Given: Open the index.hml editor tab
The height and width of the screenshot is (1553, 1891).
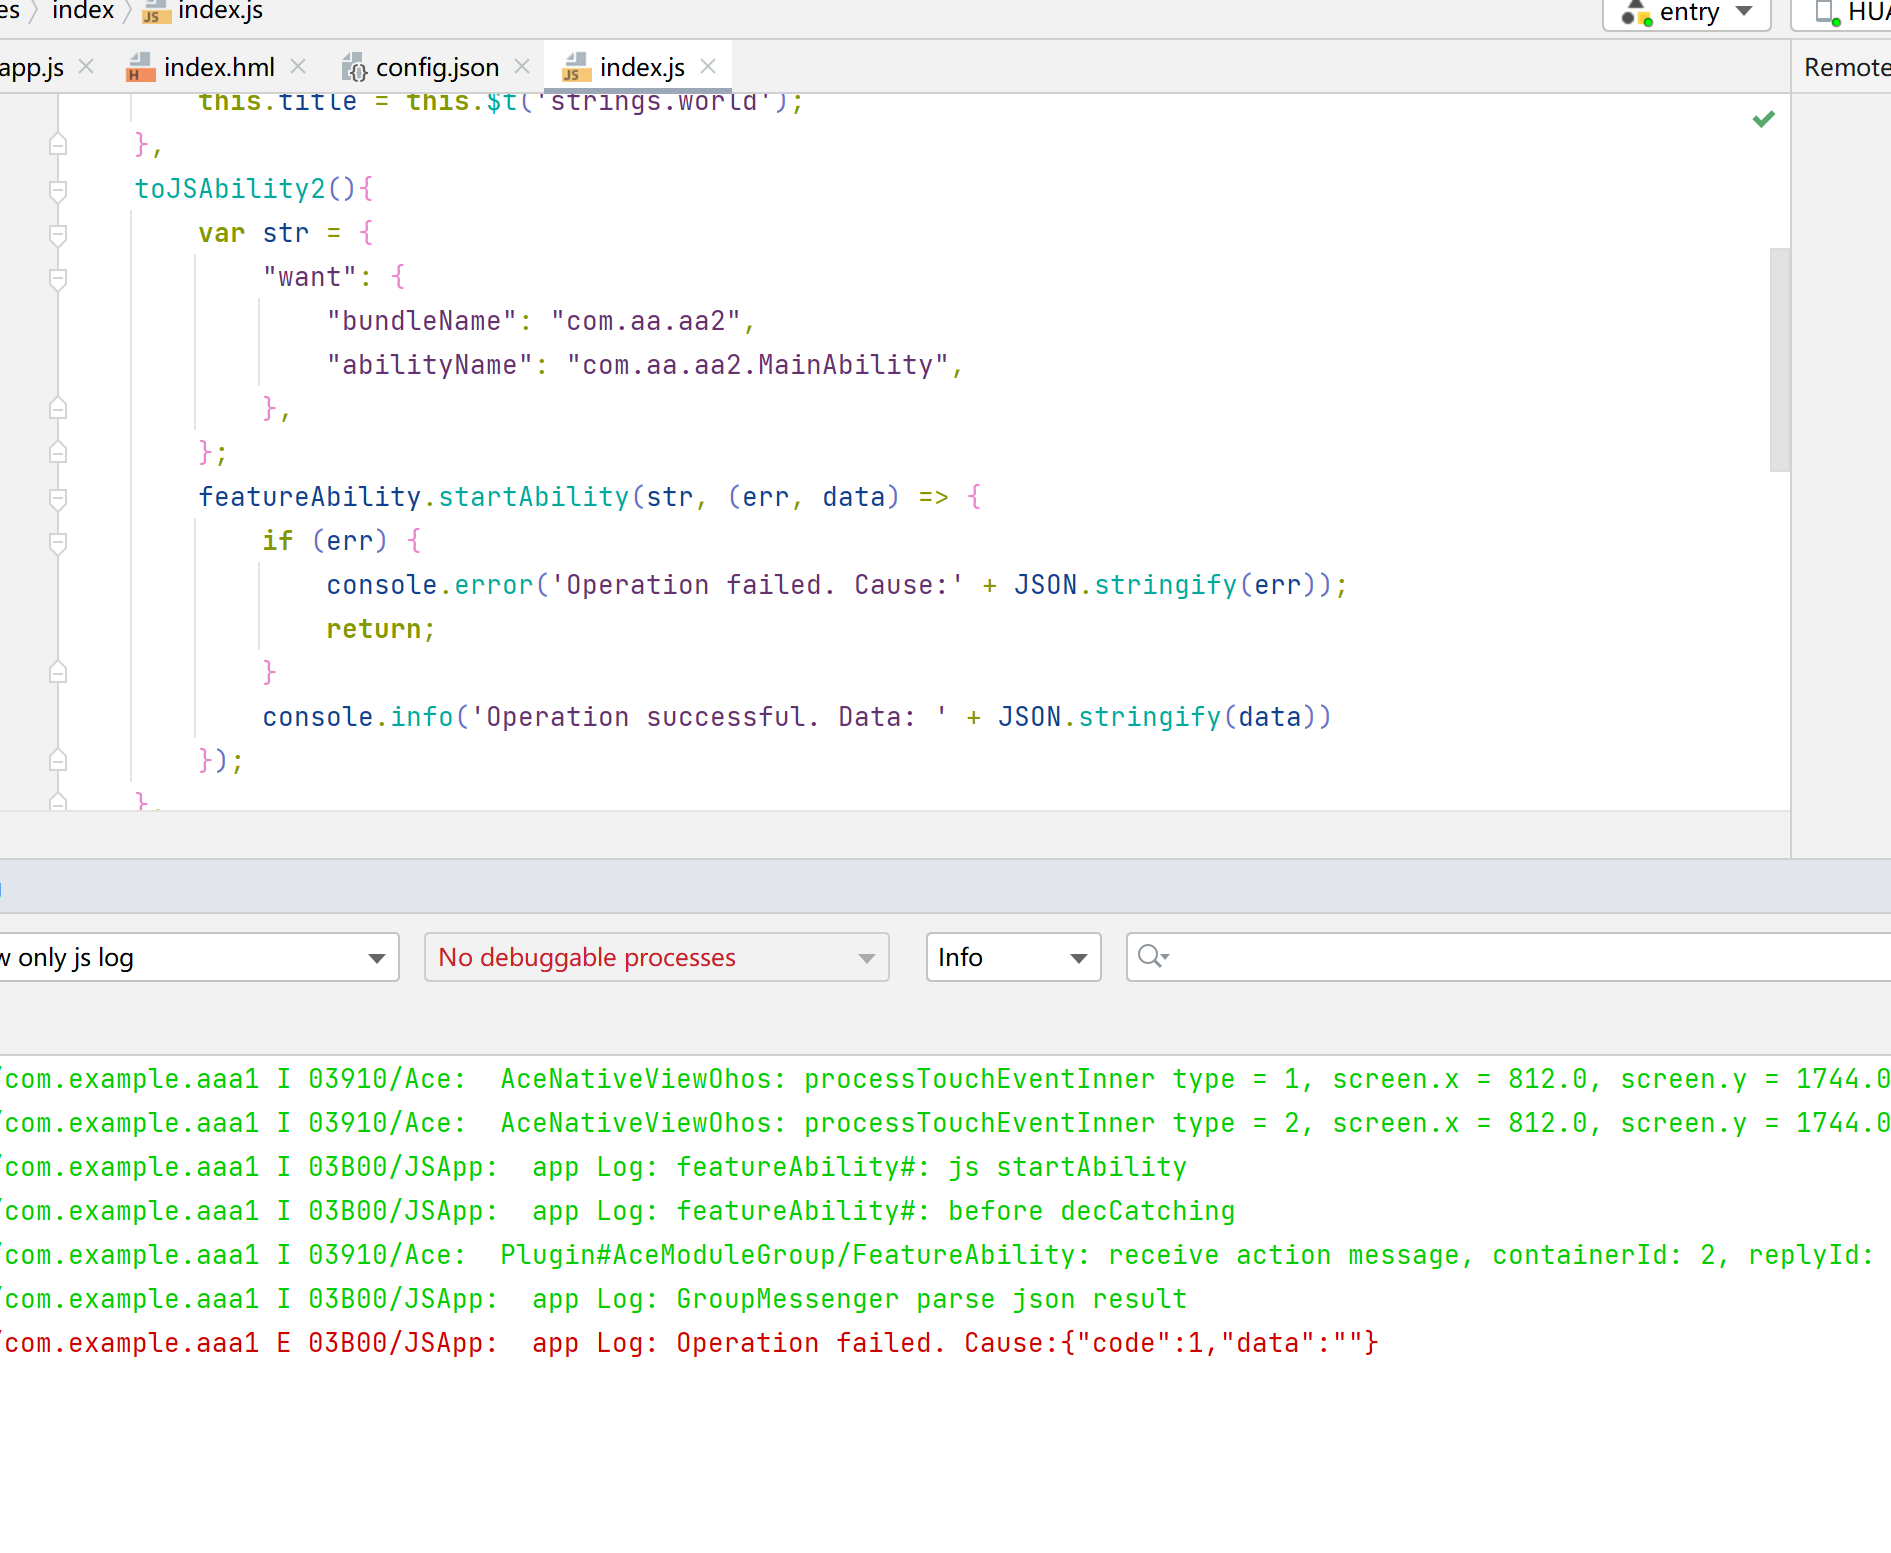Looking at the screenshot, I should [218, 67].
